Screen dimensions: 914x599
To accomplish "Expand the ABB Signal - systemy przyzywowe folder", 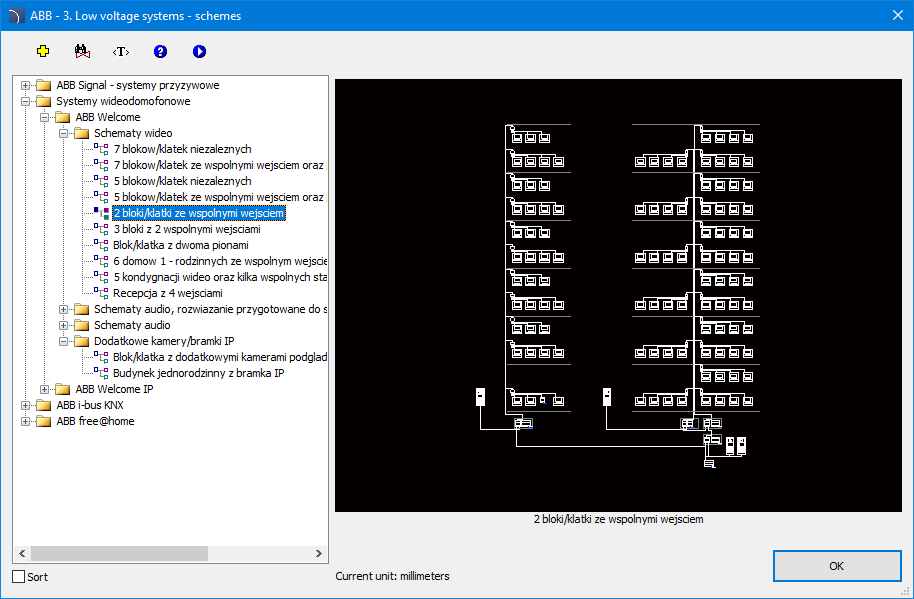I will coord(26,85).
